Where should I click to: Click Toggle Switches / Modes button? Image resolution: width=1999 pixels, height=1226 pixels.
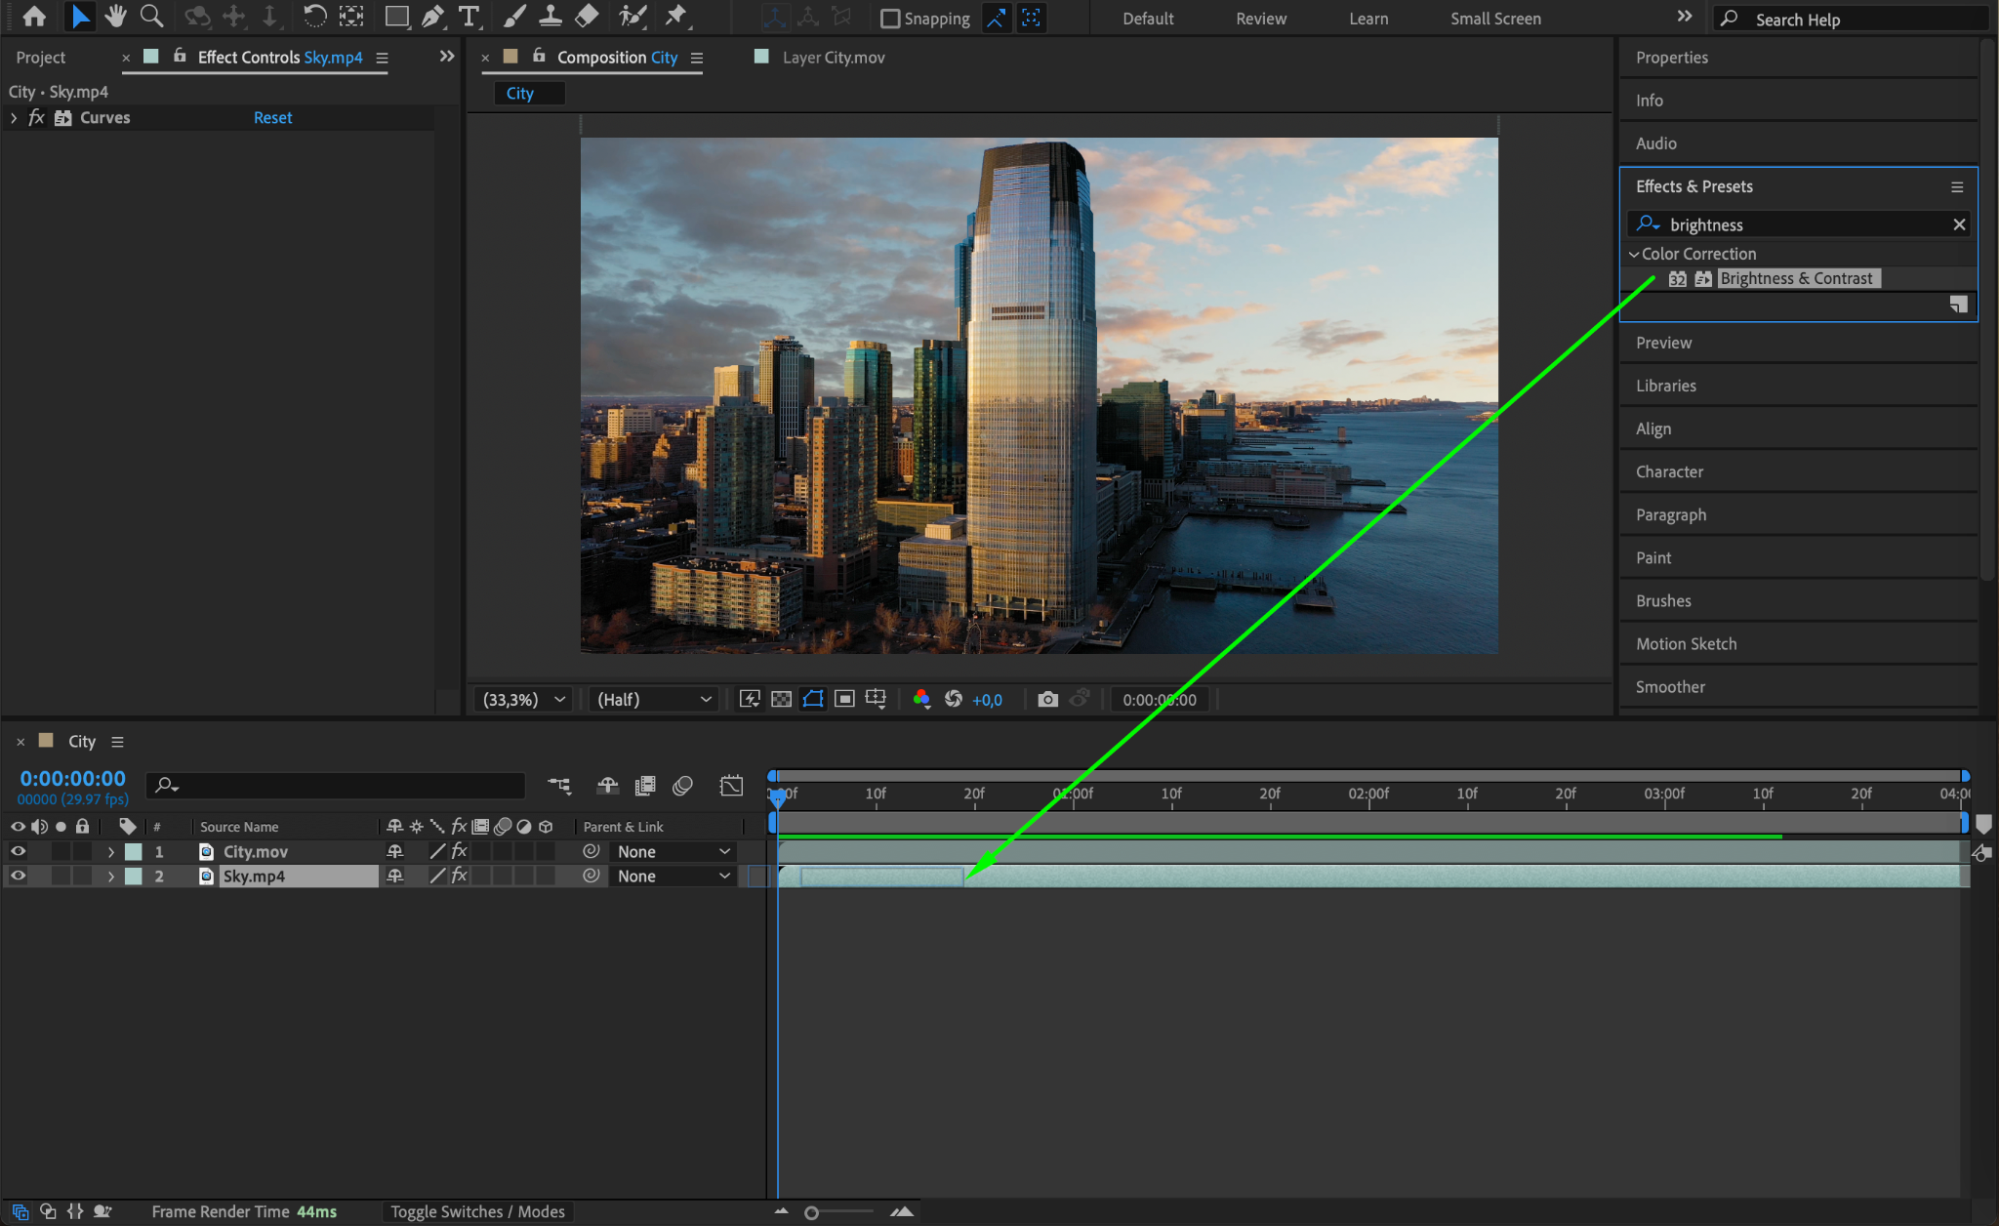click(x=477, y=1211)
